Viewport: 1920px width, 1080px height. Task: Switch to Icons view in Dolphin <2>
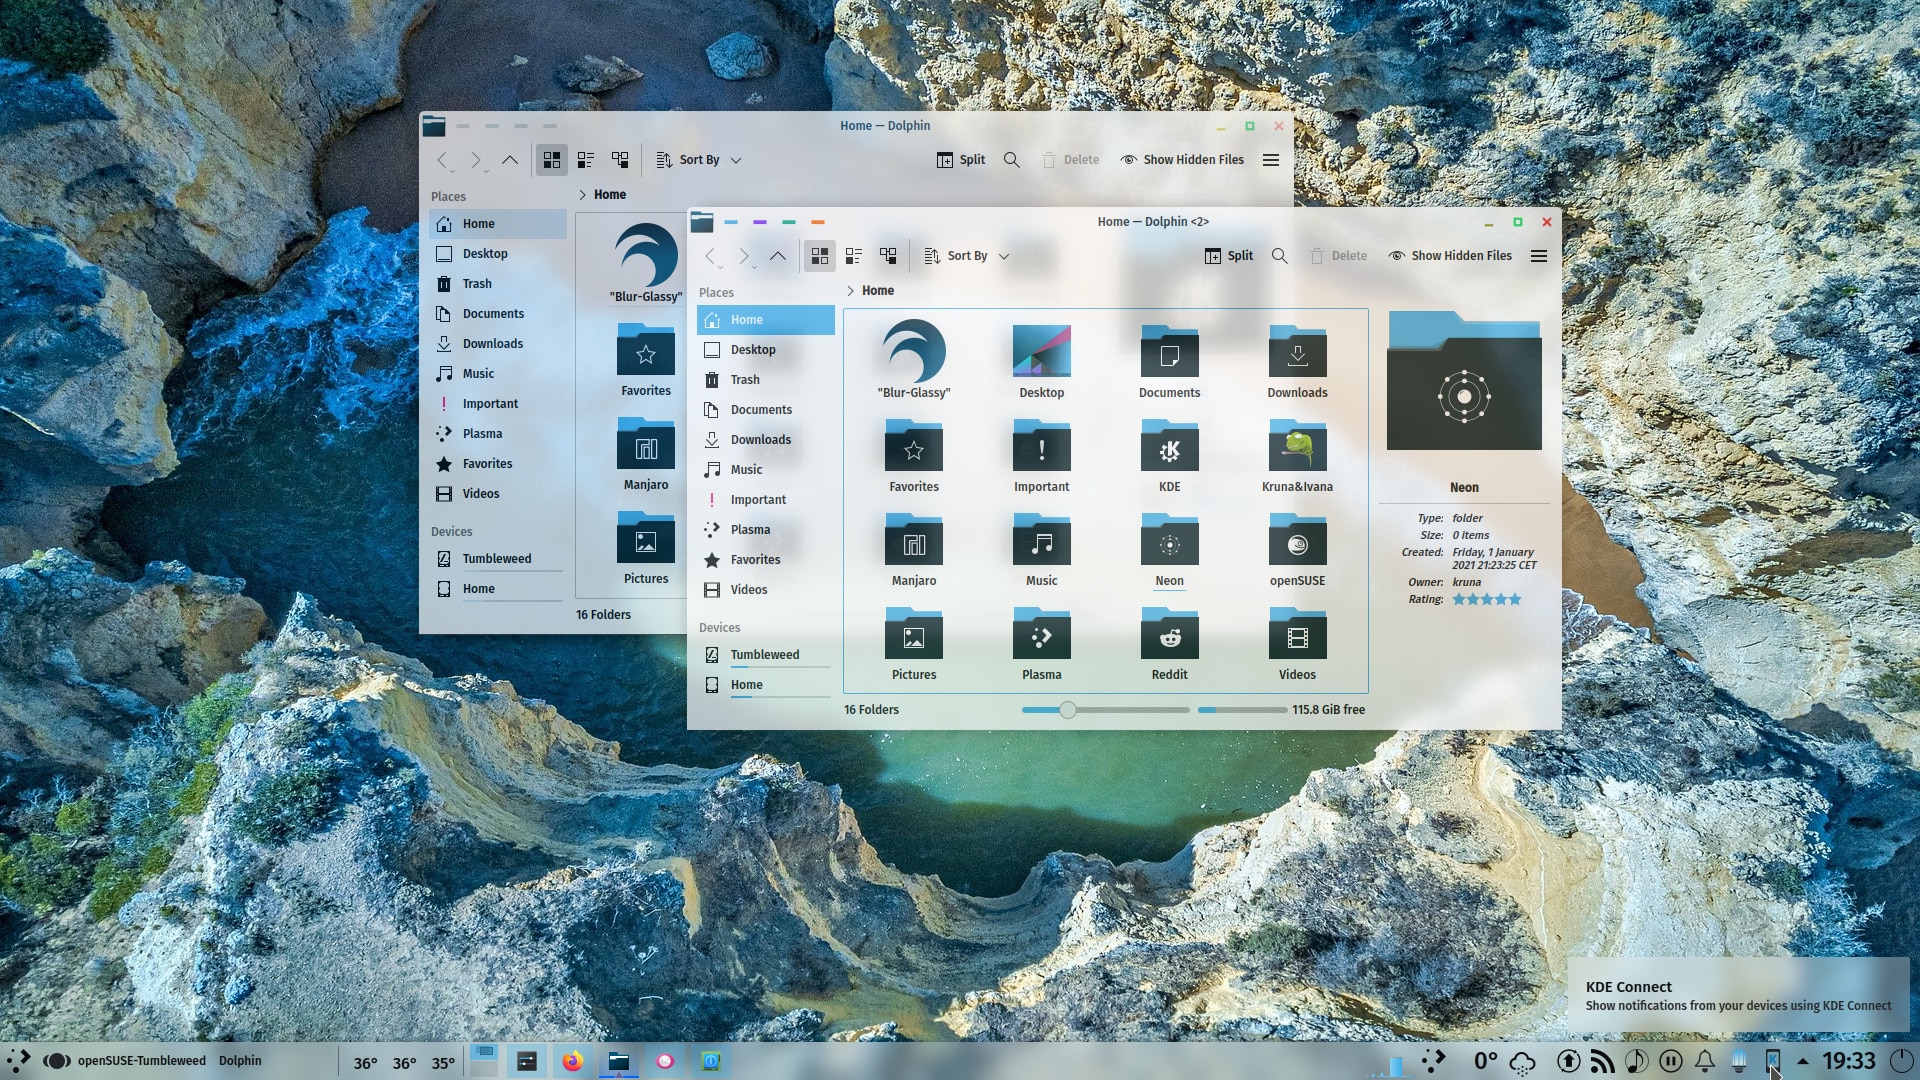click(820, 256)
